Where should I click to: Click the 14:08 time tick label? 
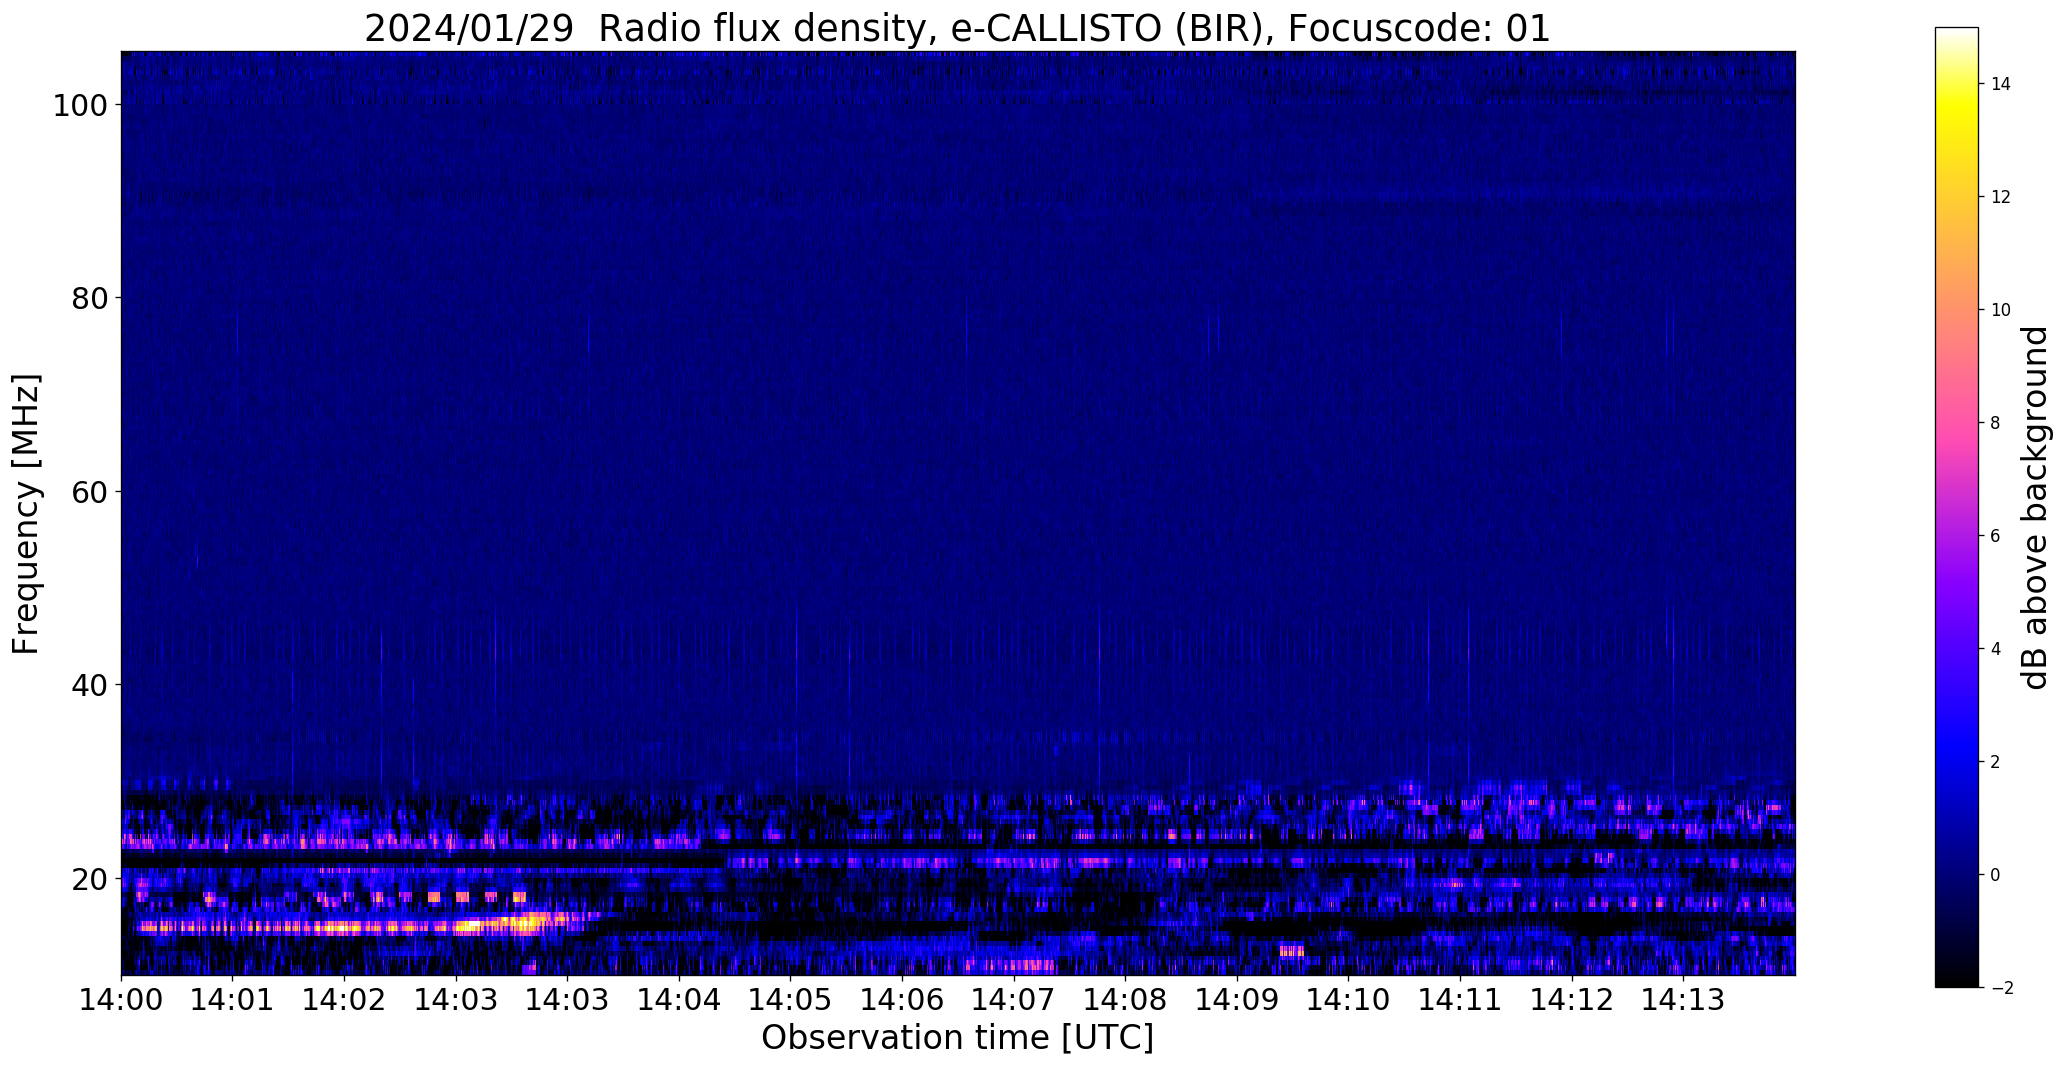[x=1125, y=999]
